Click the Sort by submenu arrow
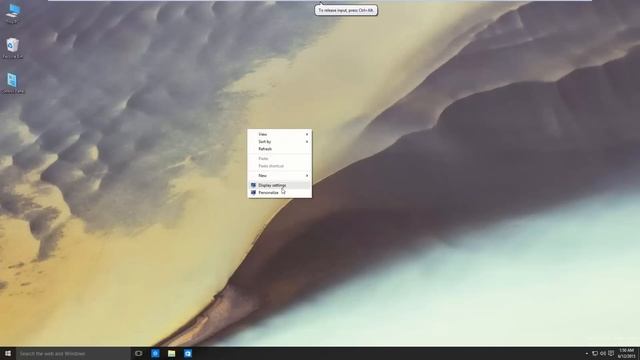 pyautogui.click(x=307, y=142)
